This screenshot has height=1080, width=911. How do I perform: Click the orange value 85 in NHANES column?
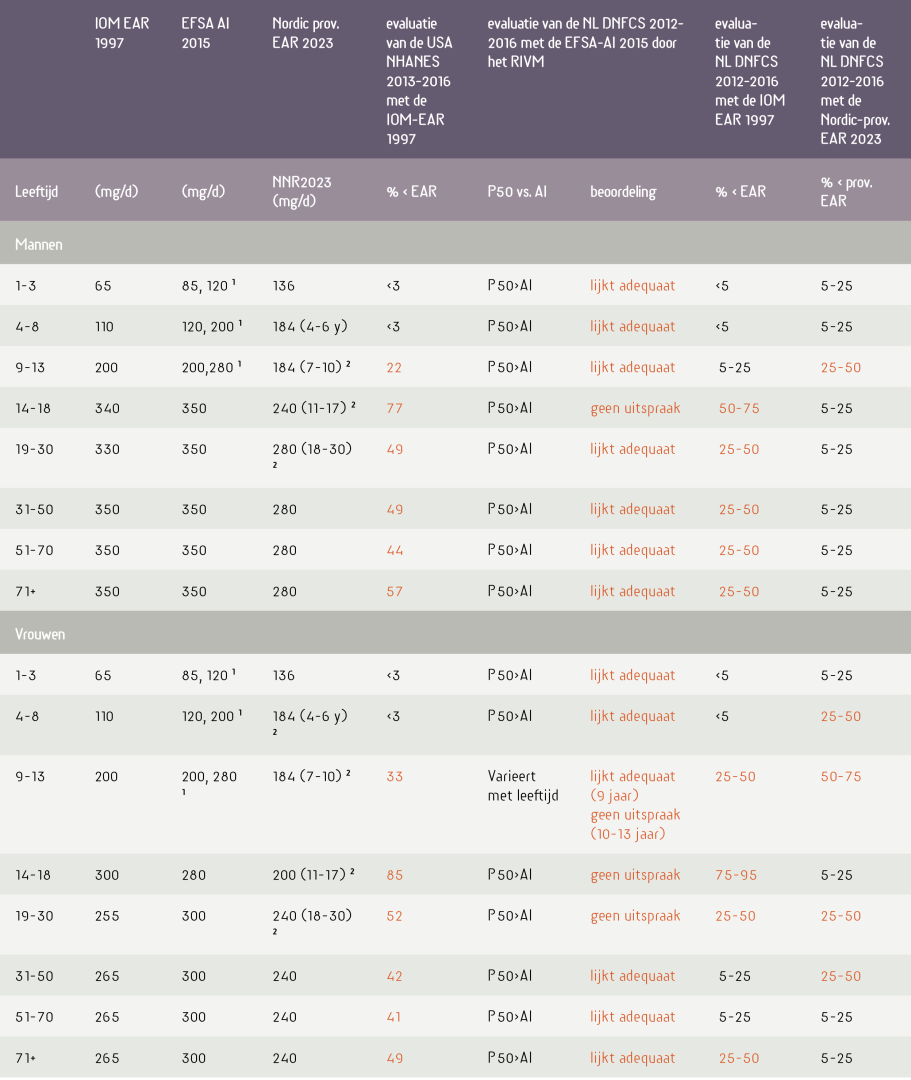pyautogui.click(x=395, y=875)
